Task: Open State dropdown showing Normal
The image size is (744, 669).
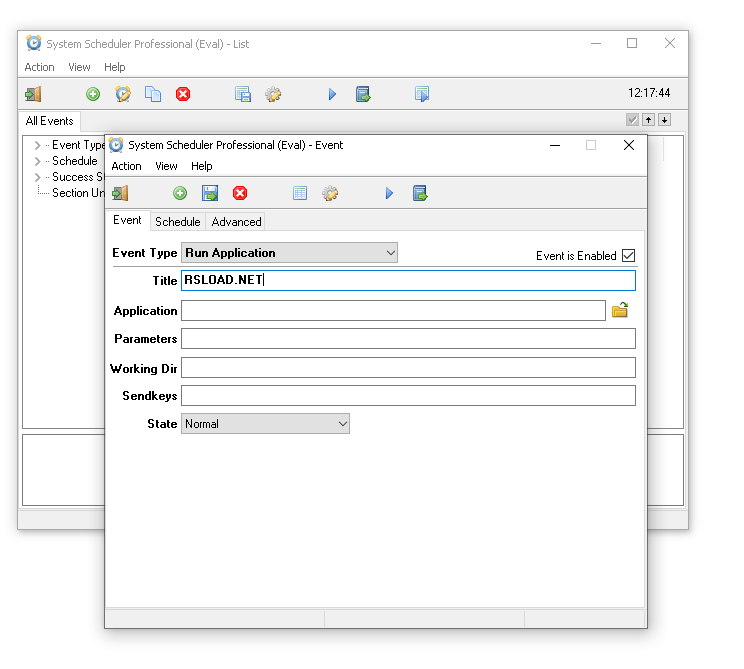Action: [x=265, y=423]
